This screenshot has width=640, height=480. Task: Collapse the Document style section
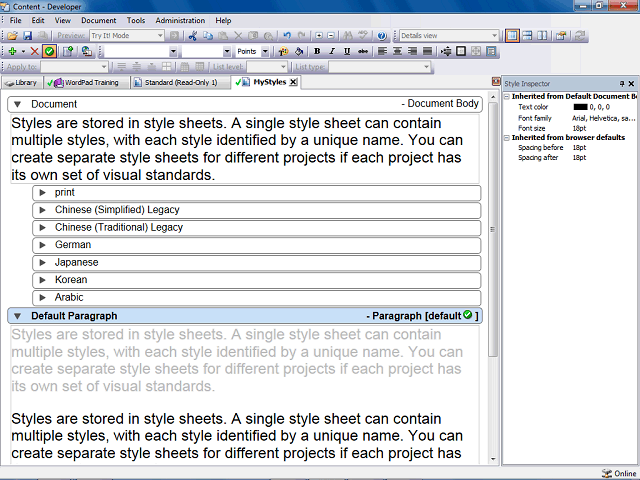click(17, 104)
